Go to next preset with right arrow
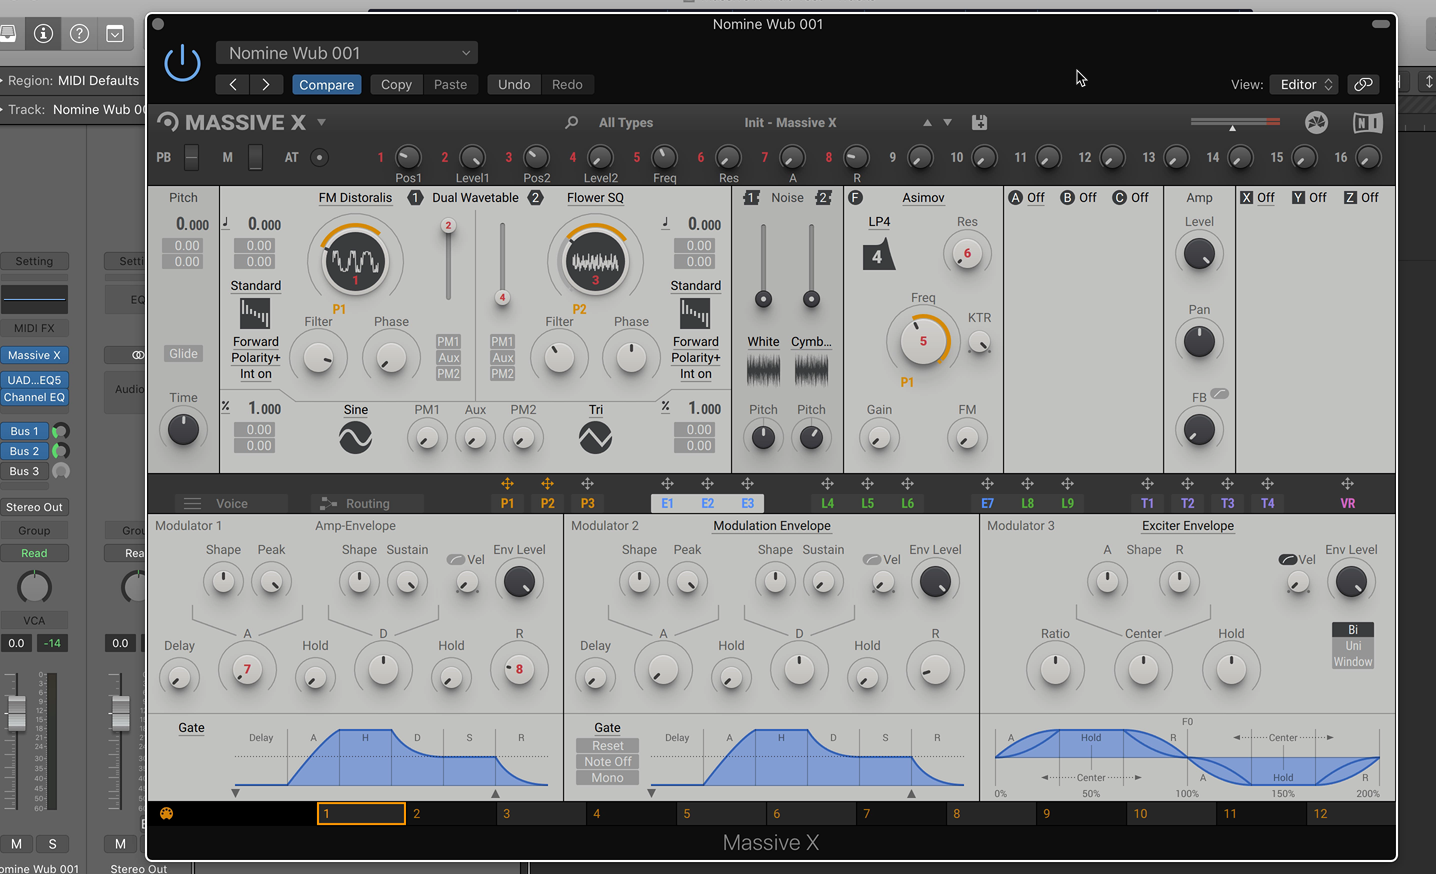This screenshot has width=1436, height=874. (266, 85)
